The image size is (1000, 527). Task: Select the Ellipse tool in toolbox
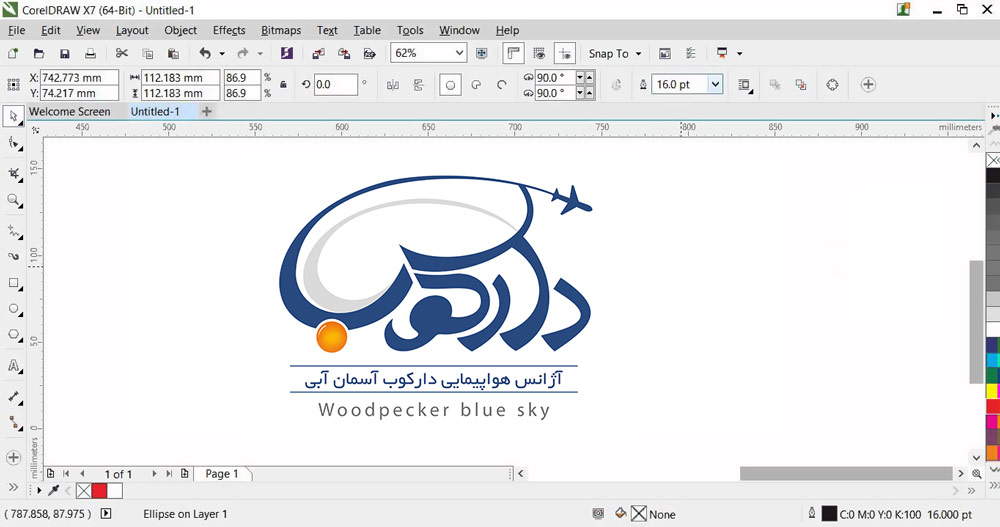[13, 309]
